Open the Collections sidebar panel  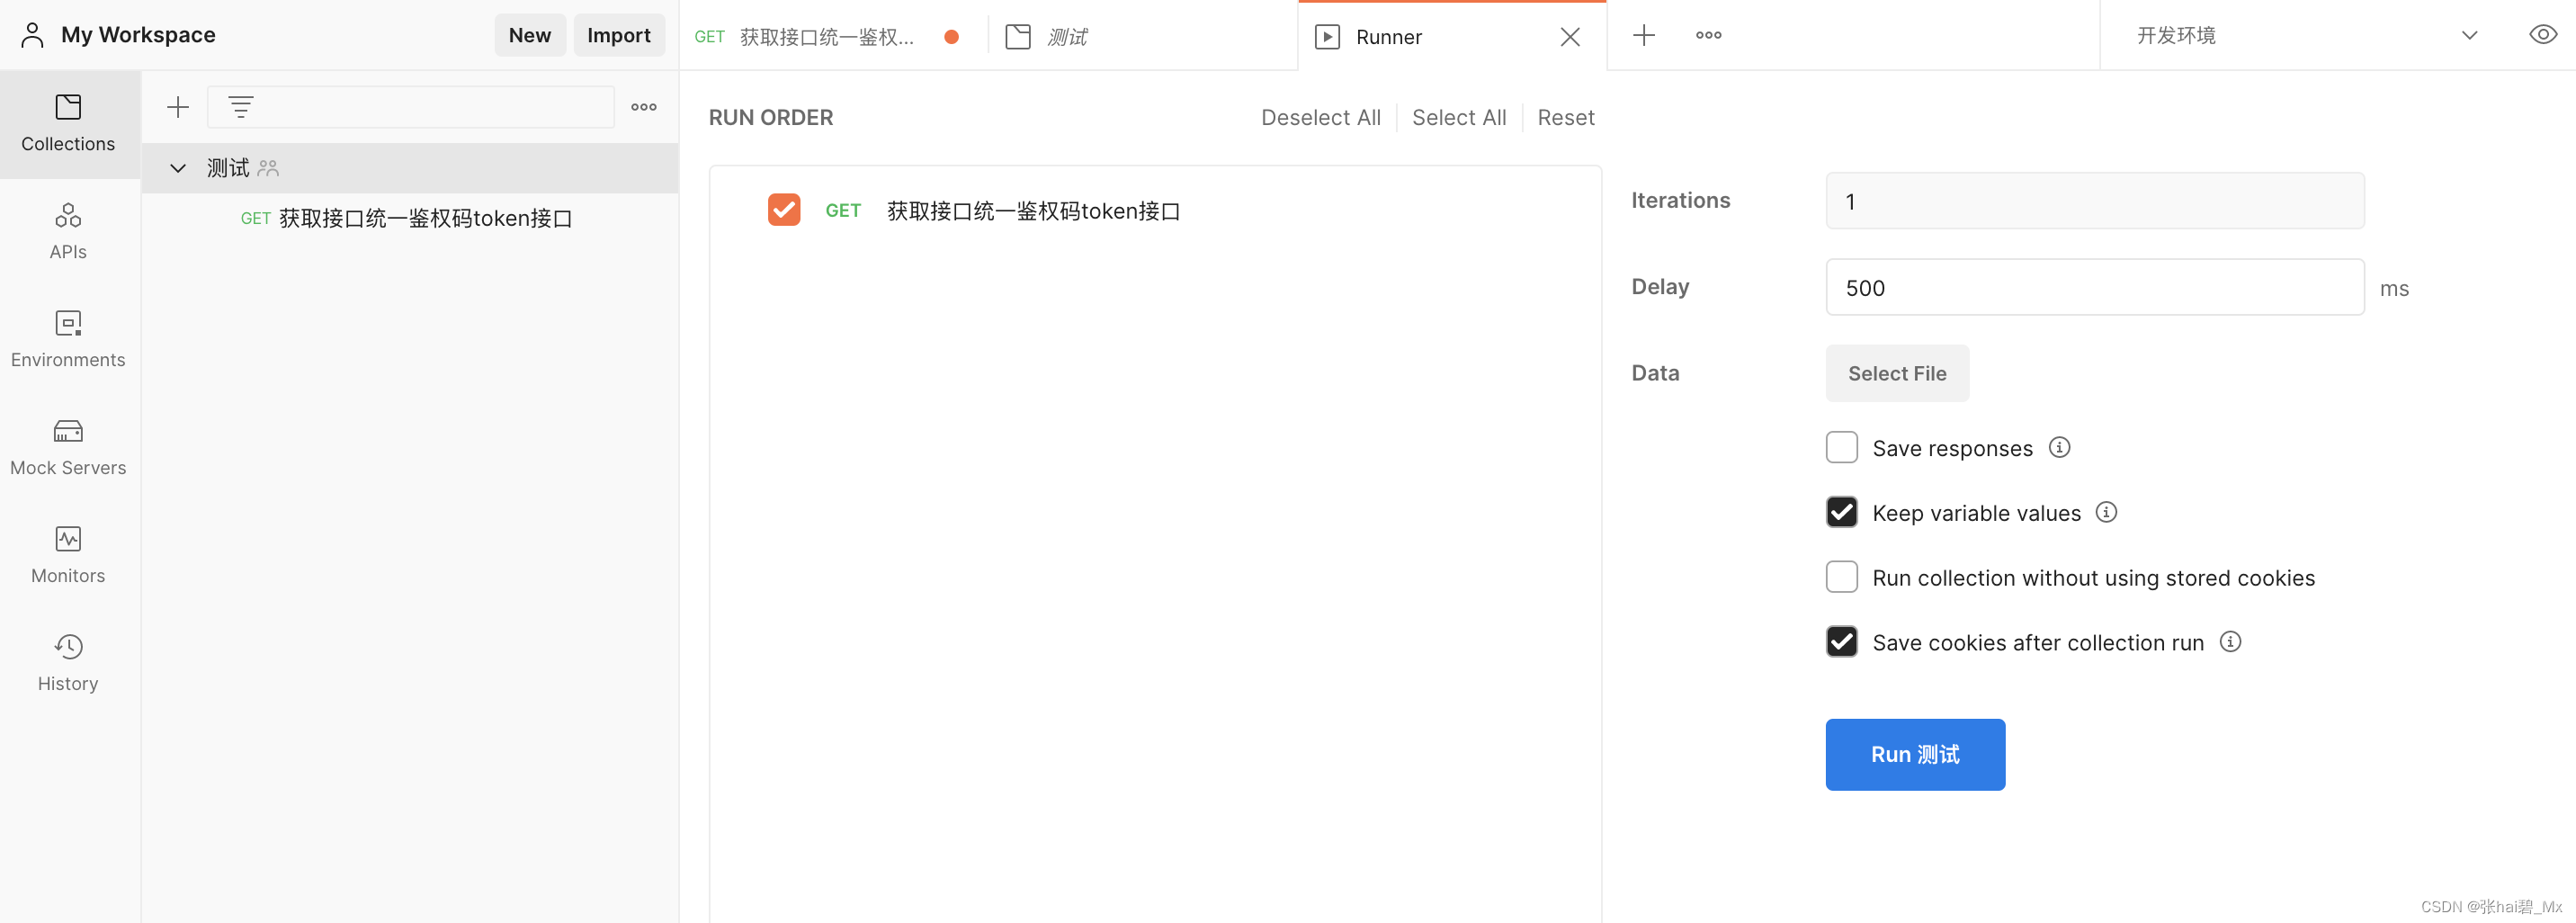click(x=68, y=124)
